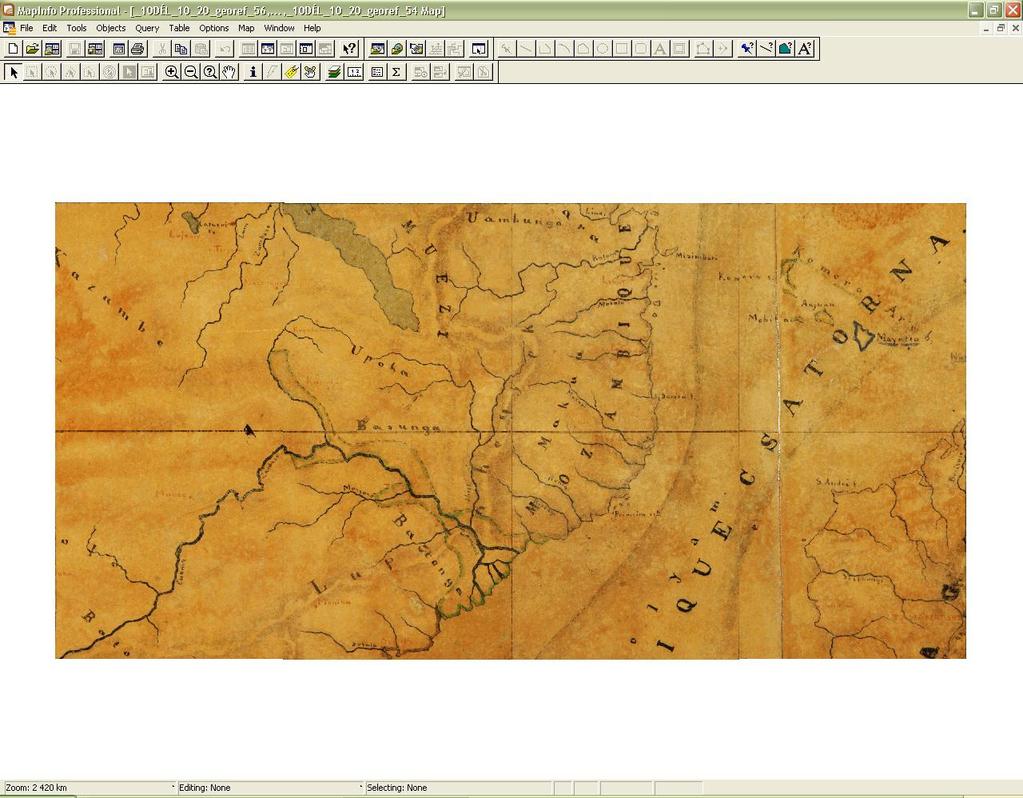Screen dimensions: 1023x798
Task: Open the Text Style icon
Action: [x=805, y=49]
